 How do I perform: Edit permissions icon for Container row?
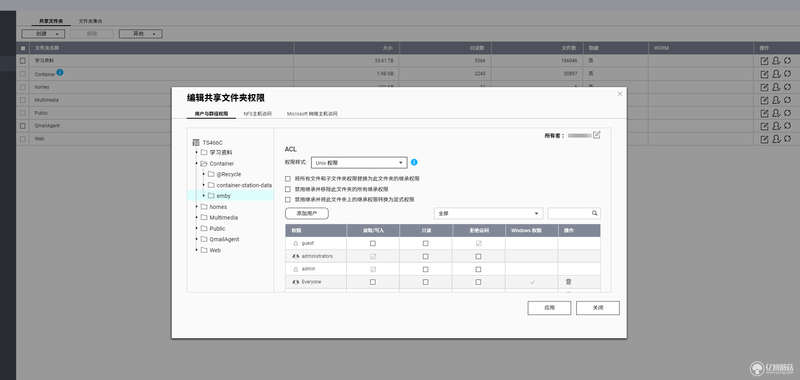pyautogui.click(x=776, y=74)
